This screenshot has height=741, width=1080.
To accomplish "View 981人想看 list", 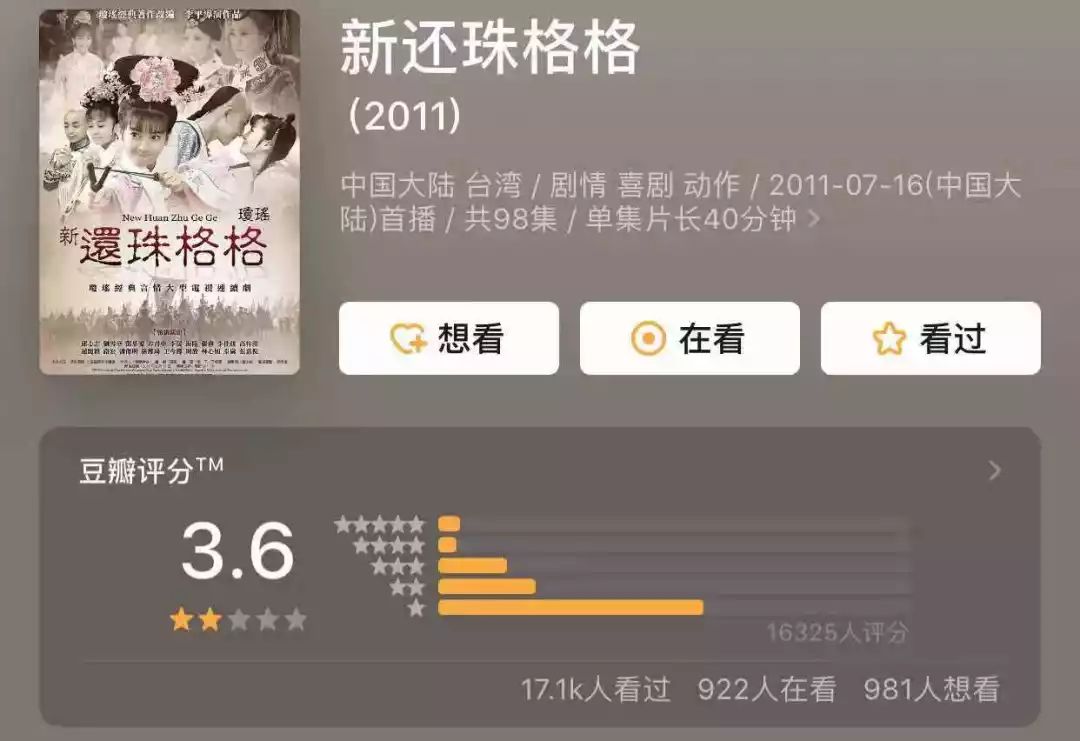I will click(931, 689).
